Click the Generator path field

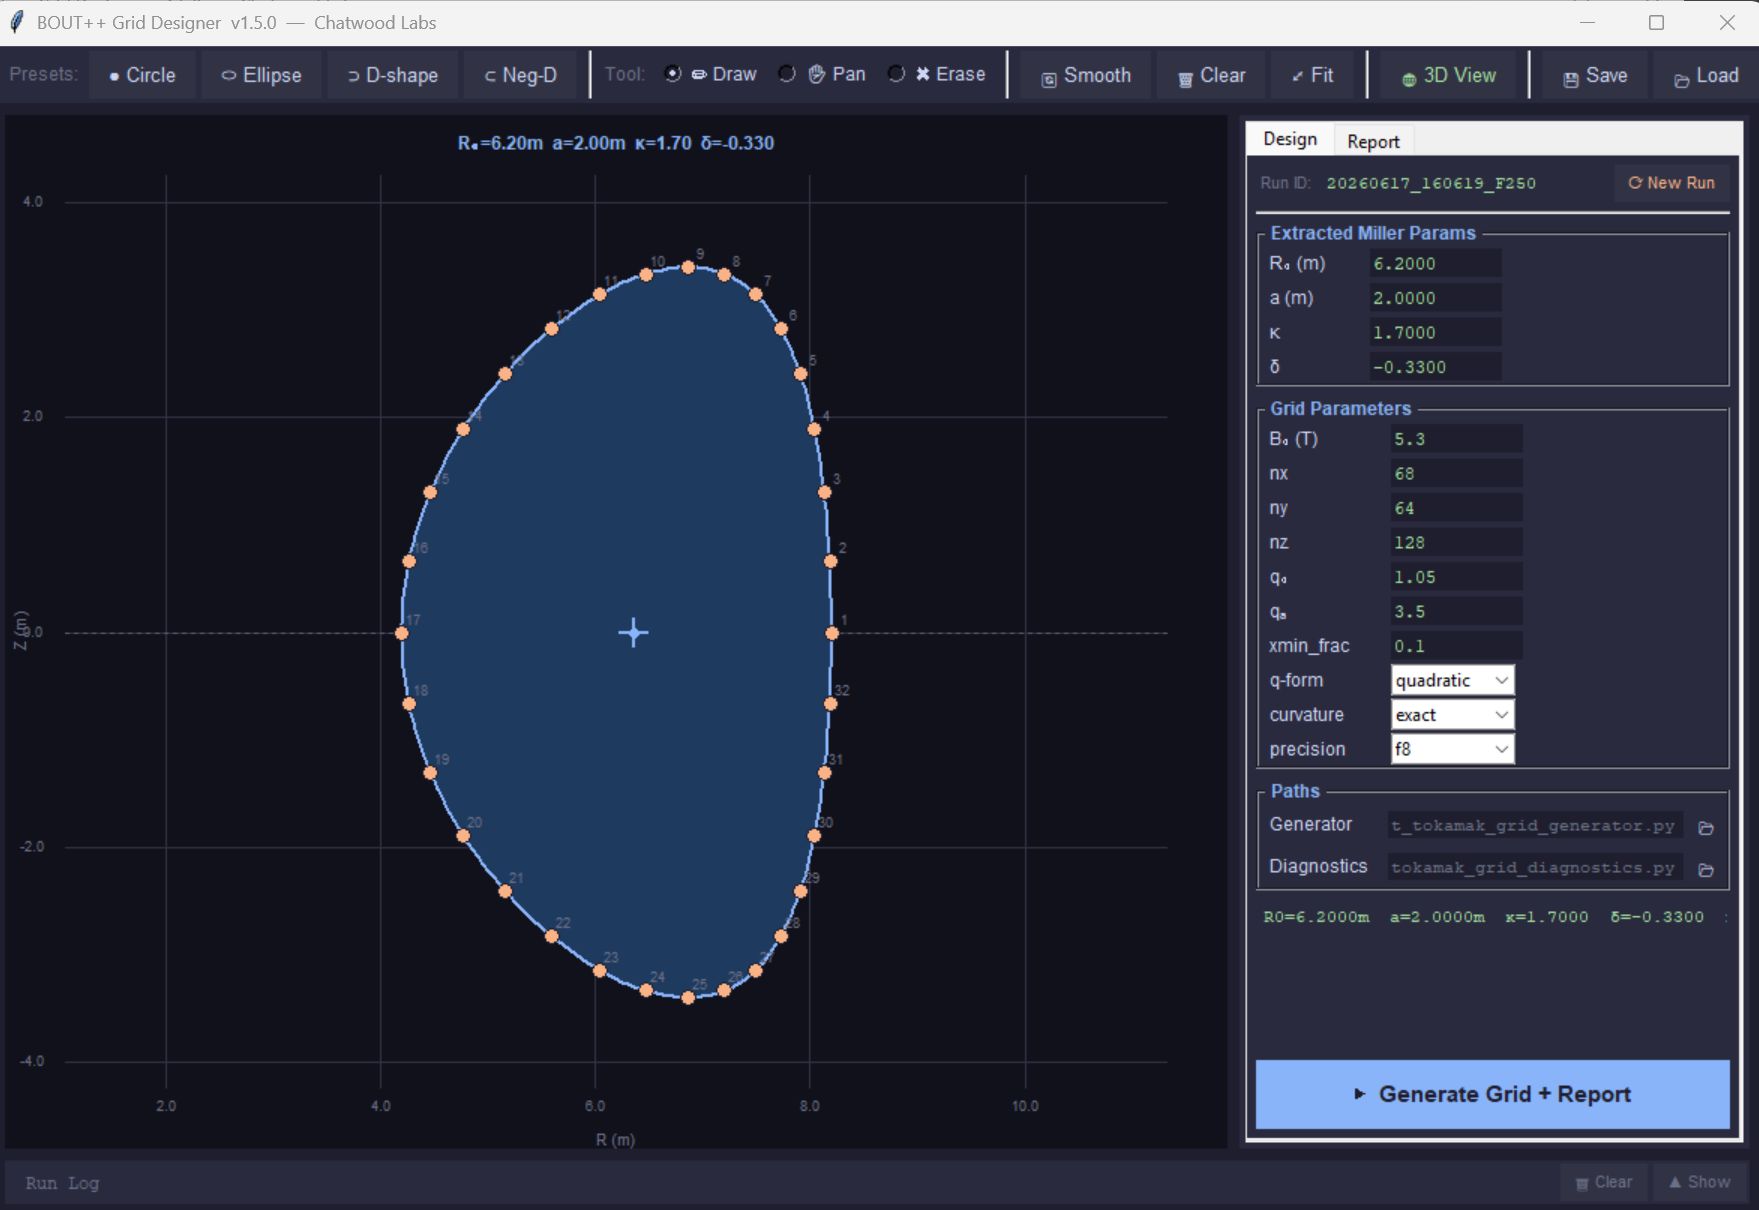pyautogui.click(x=1535, y=826)
